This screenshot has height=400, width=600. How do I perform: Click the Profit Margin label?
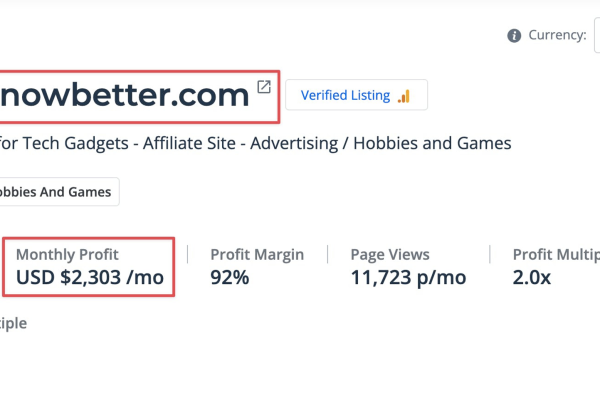click(257, 255)
